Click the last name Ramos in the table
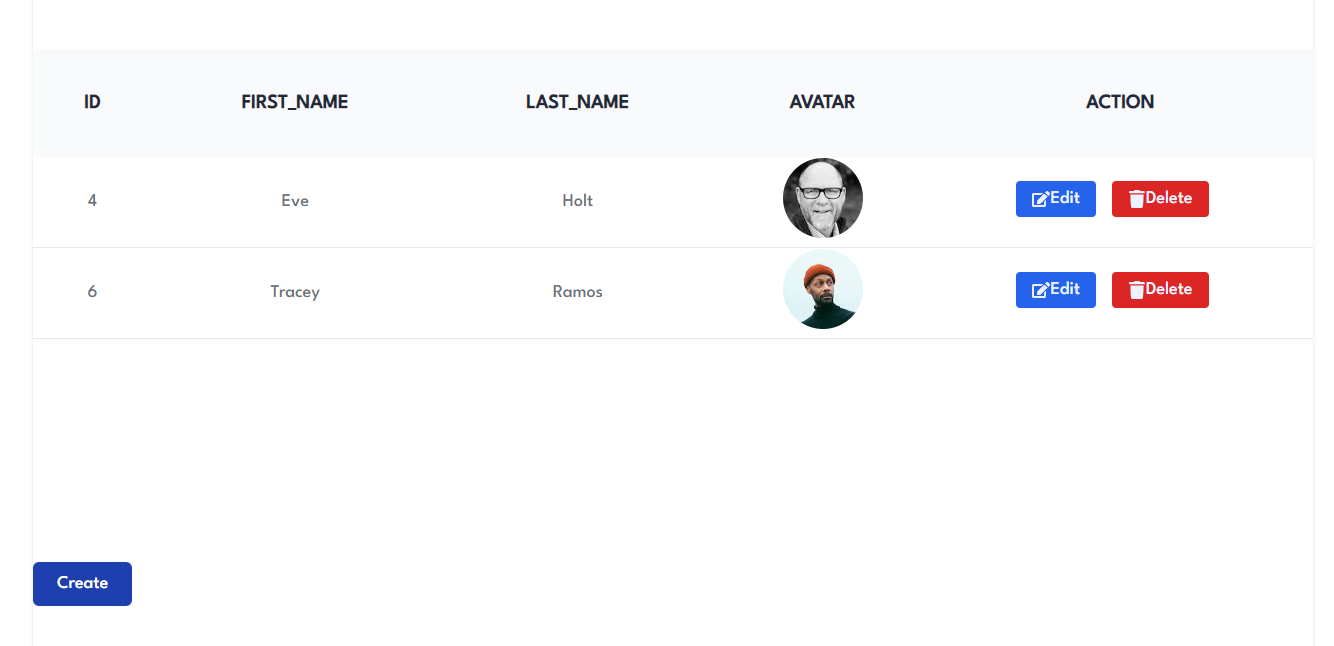The image size is (1334, 646). pyautogui.click(x=577, y=291)
